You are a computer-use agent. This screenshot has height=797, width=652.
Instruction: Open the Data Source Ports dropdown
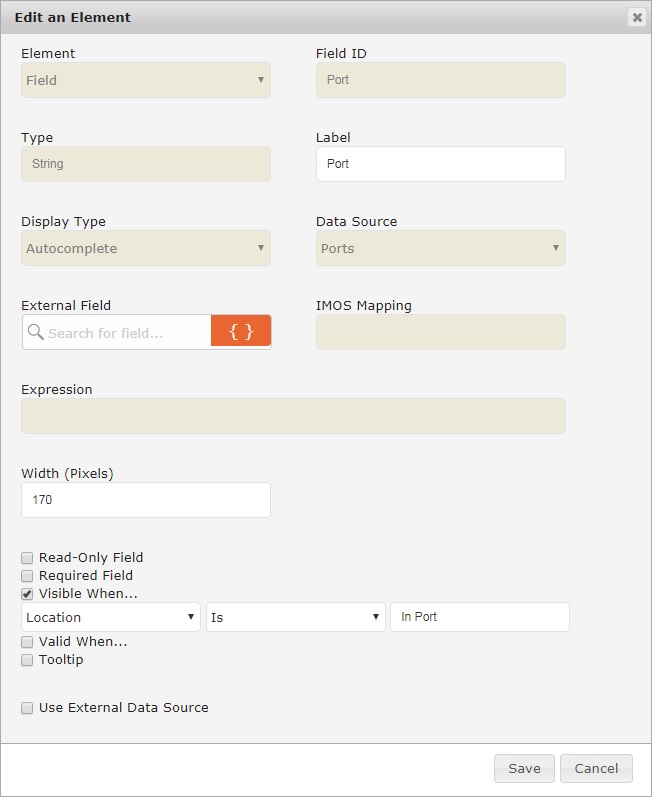tap(440, 248)
